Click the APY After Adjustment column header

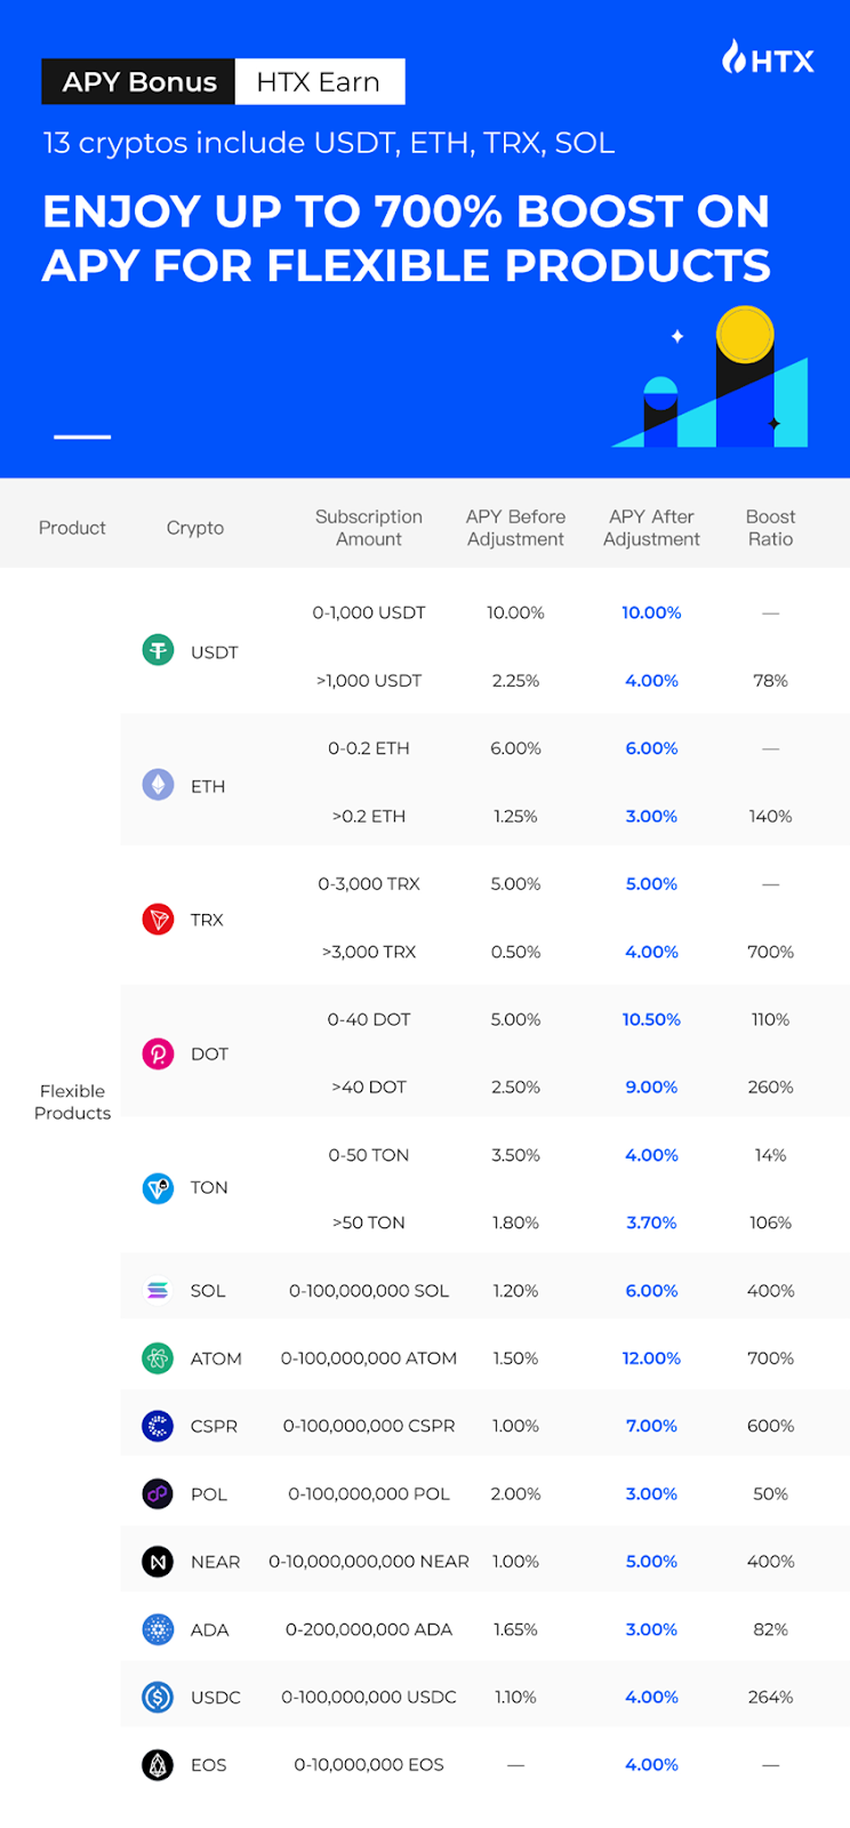[651, 528]
